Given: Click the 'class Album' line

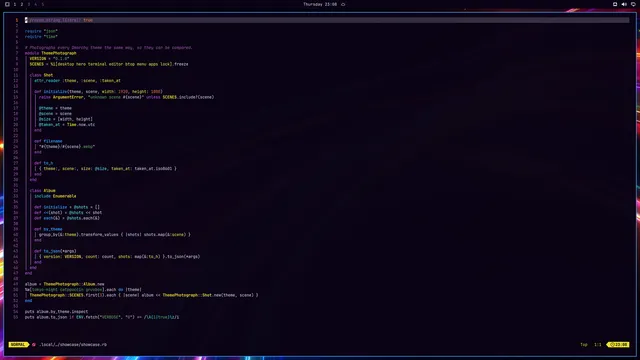Looking at the screenshot, I should click(x=42, y=191).
